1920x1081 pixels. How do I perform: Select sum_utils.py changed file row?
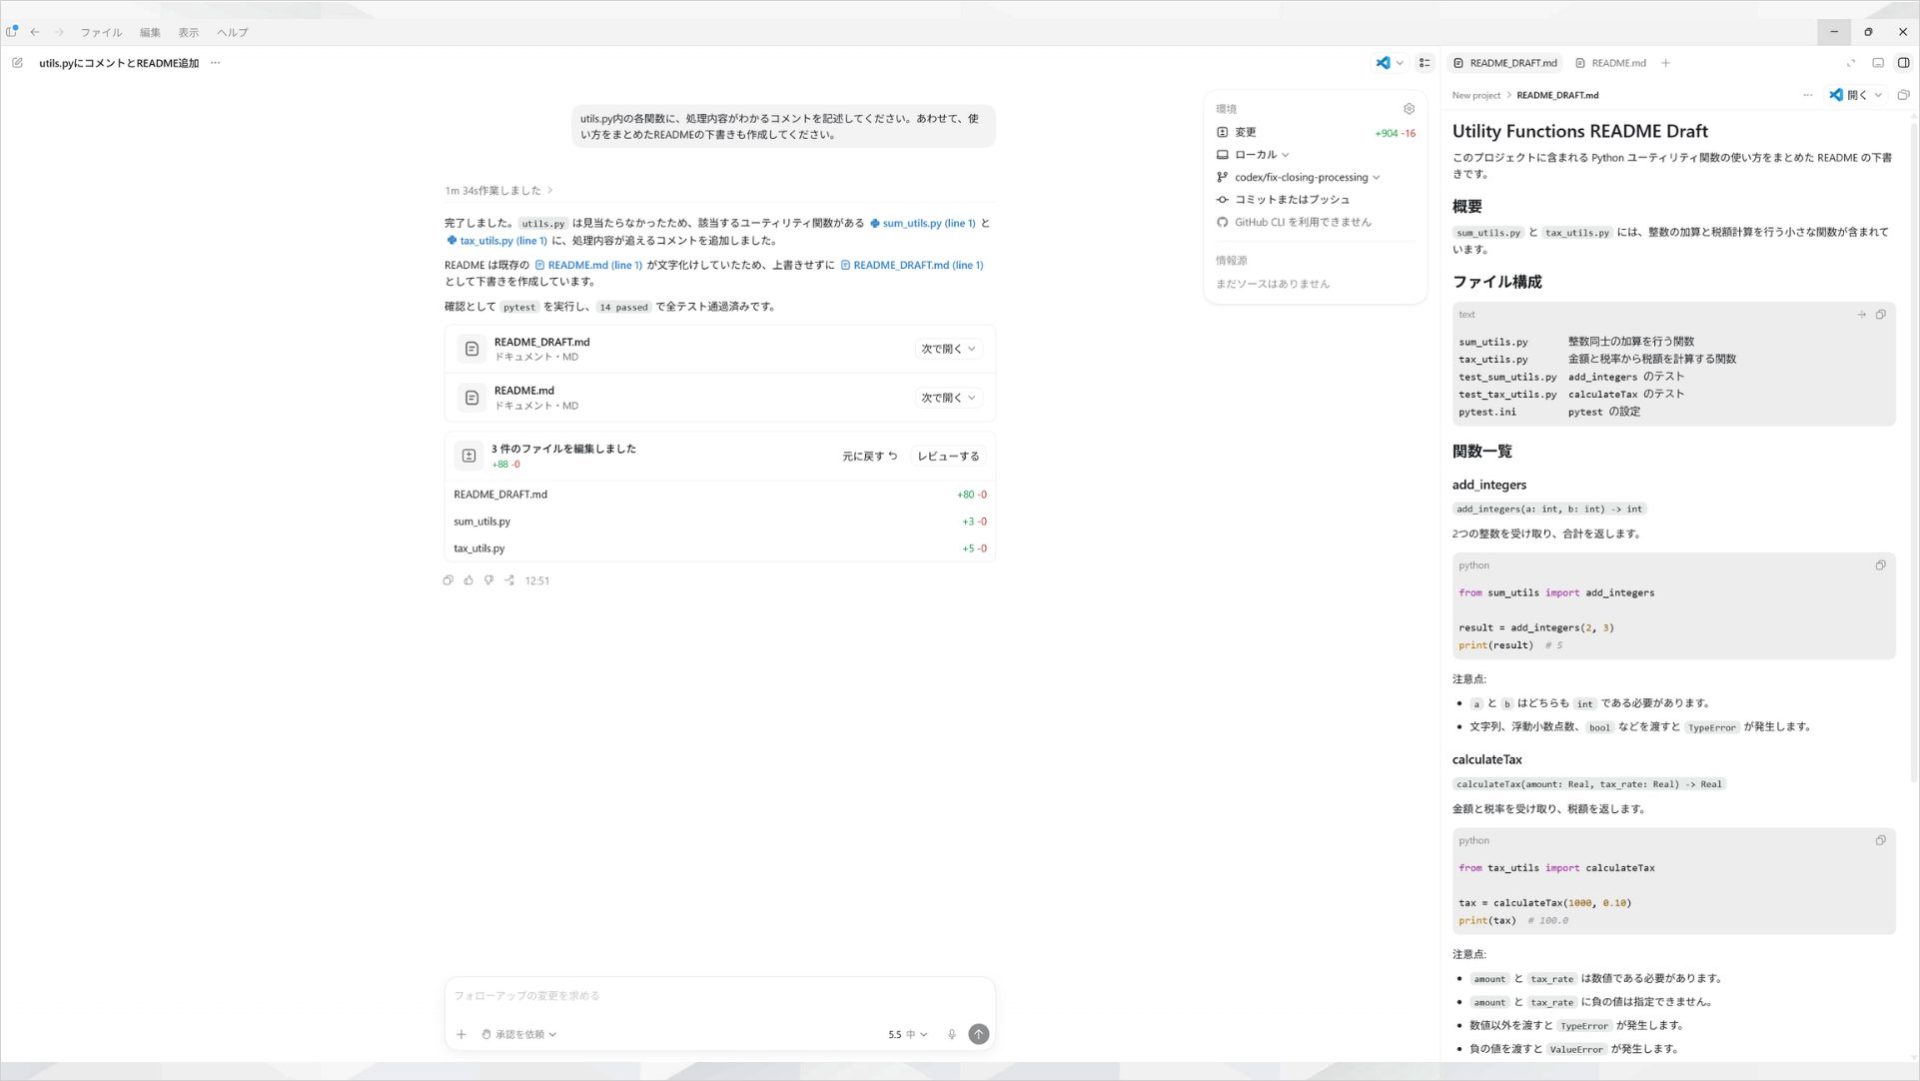pos(720,521)
